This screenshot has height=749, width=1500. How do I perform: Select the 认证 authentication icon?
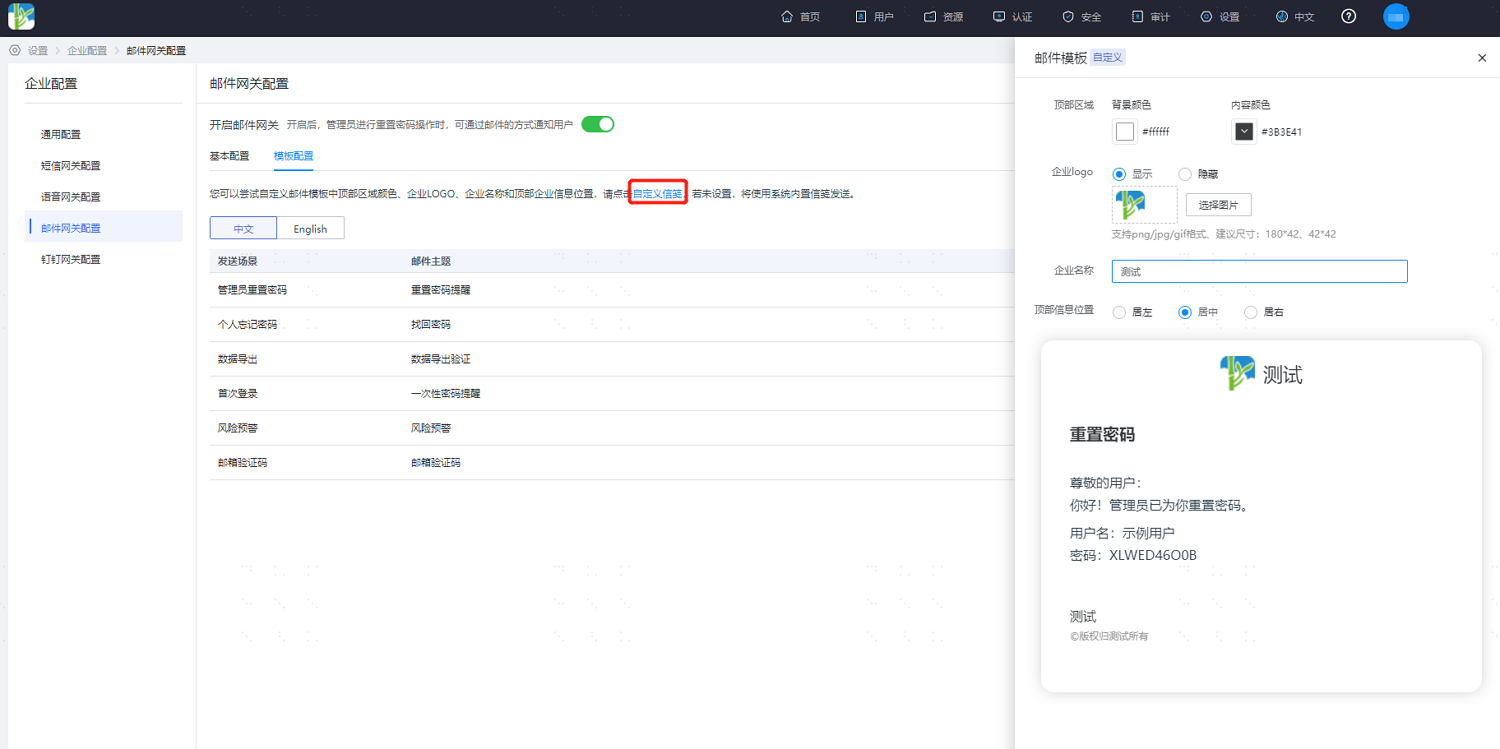999,17
